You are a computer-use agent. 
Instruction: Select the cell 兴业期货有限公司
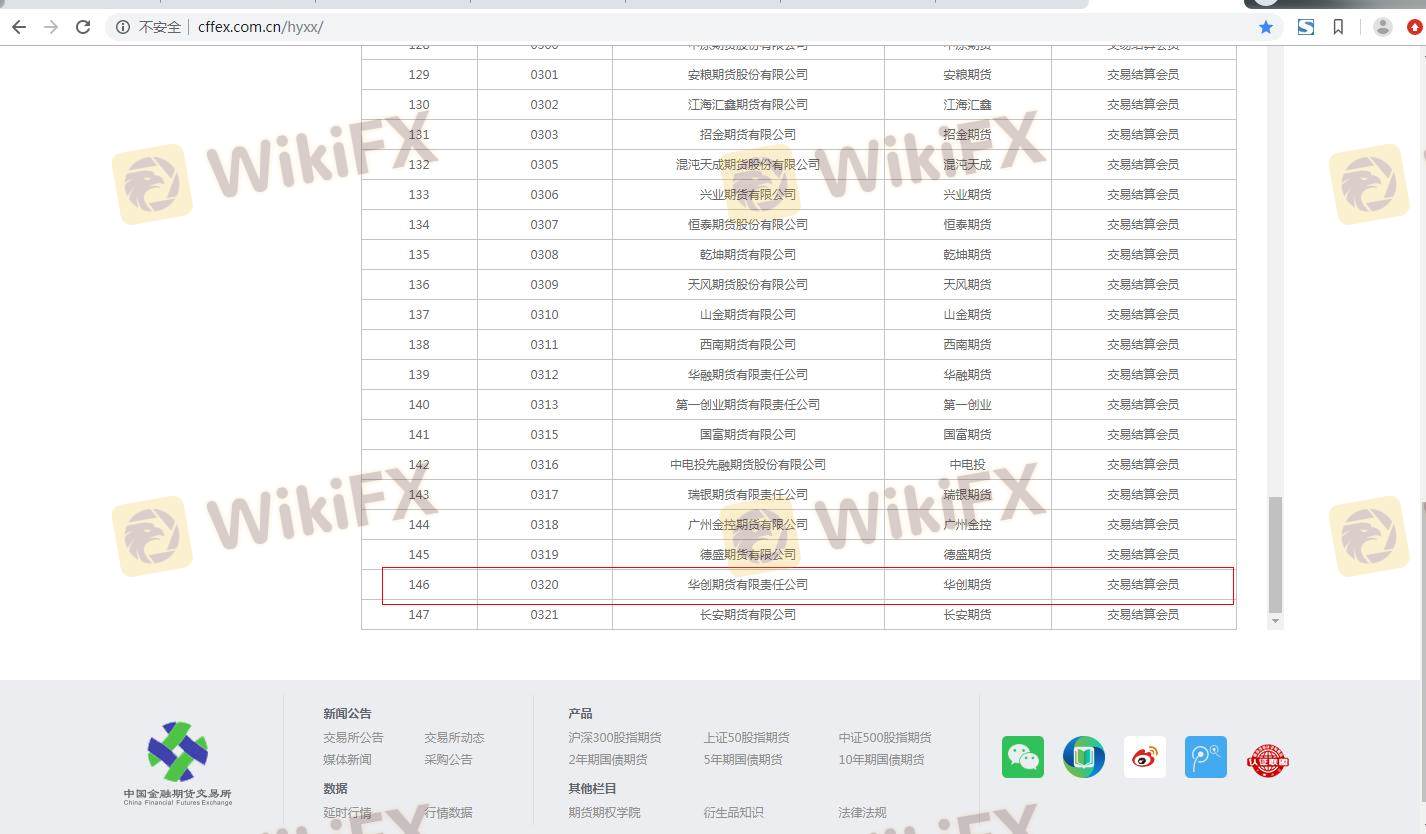tap(748, 194)
